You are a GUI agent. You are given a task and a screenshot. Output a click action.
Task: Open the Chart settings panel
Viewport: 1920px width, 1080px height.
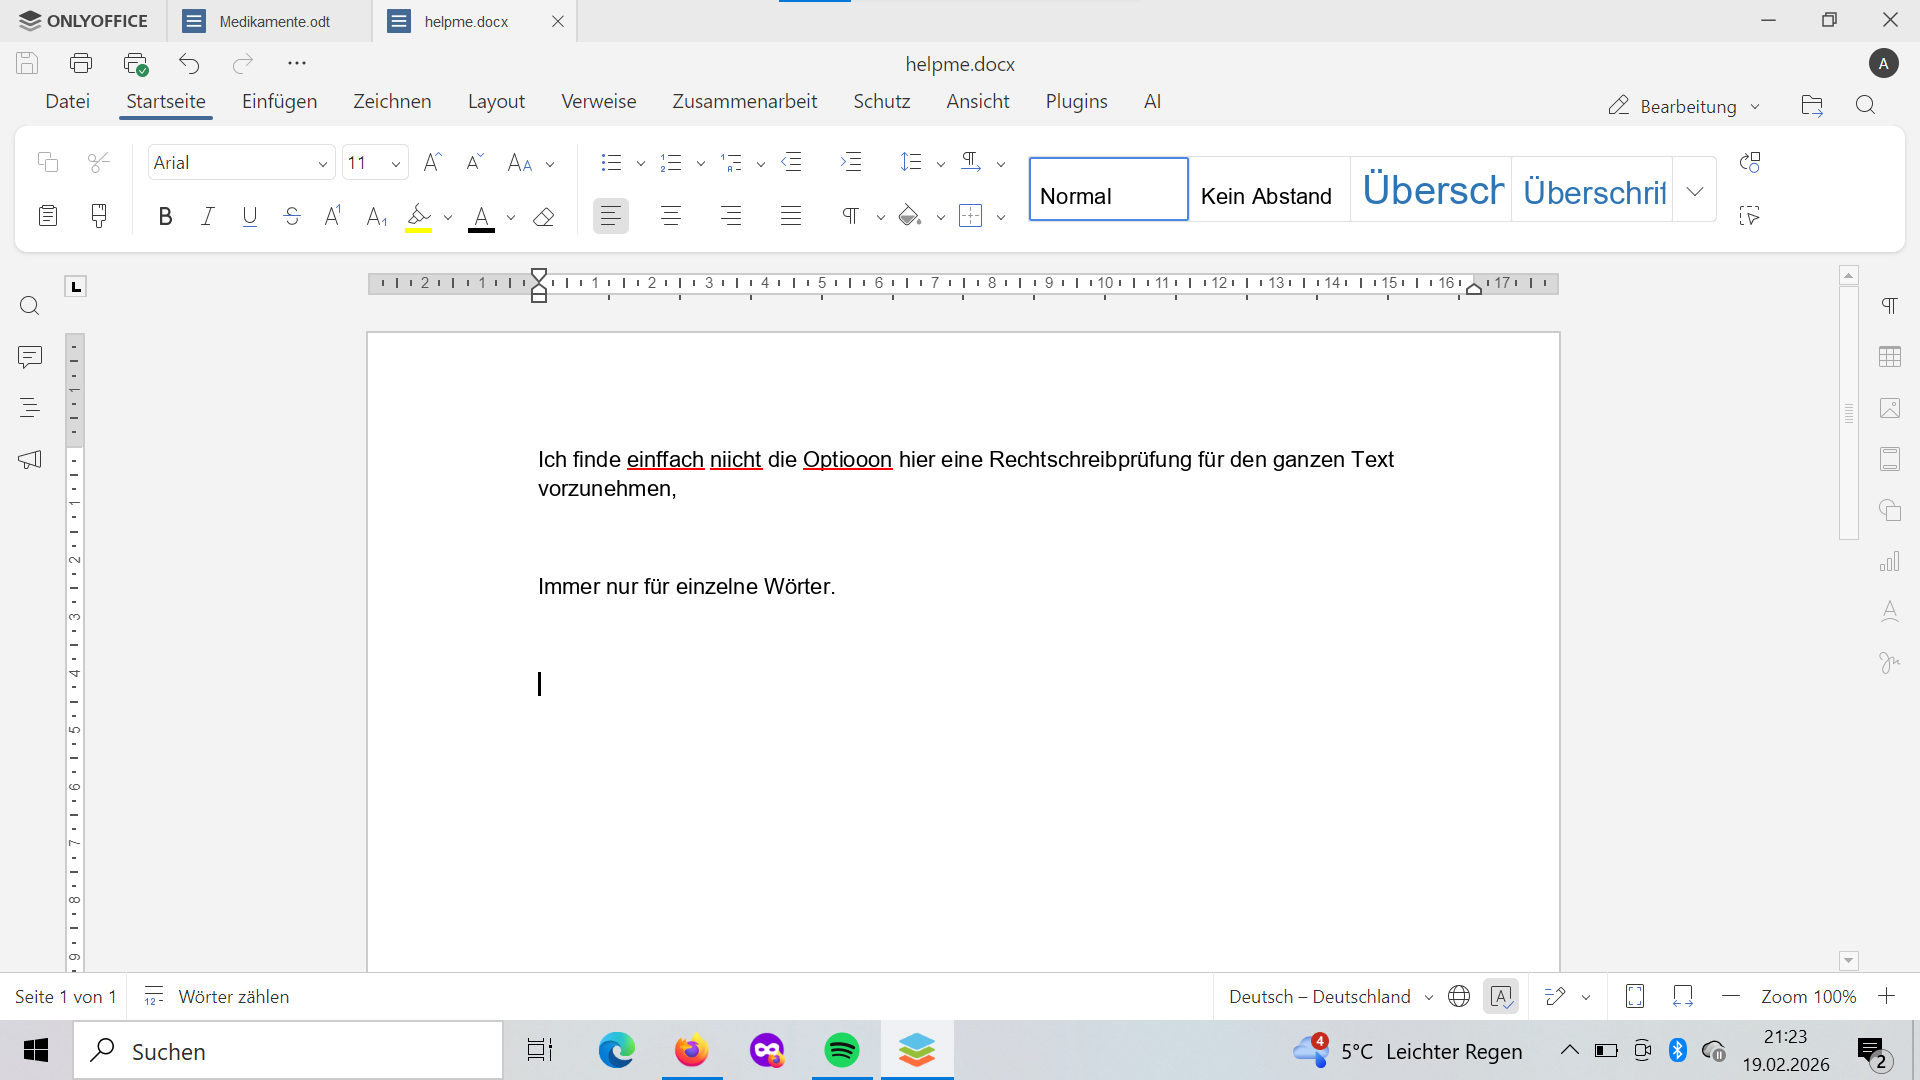(x=1890, y=561)
